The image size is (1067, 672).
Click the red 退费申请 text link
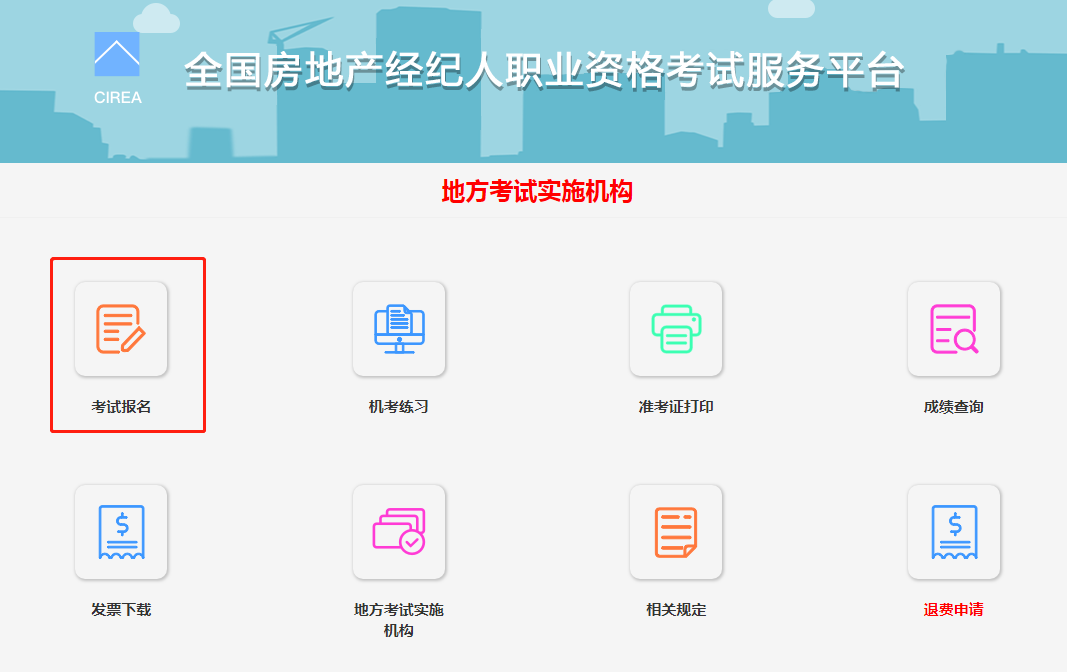click(954, 609)
